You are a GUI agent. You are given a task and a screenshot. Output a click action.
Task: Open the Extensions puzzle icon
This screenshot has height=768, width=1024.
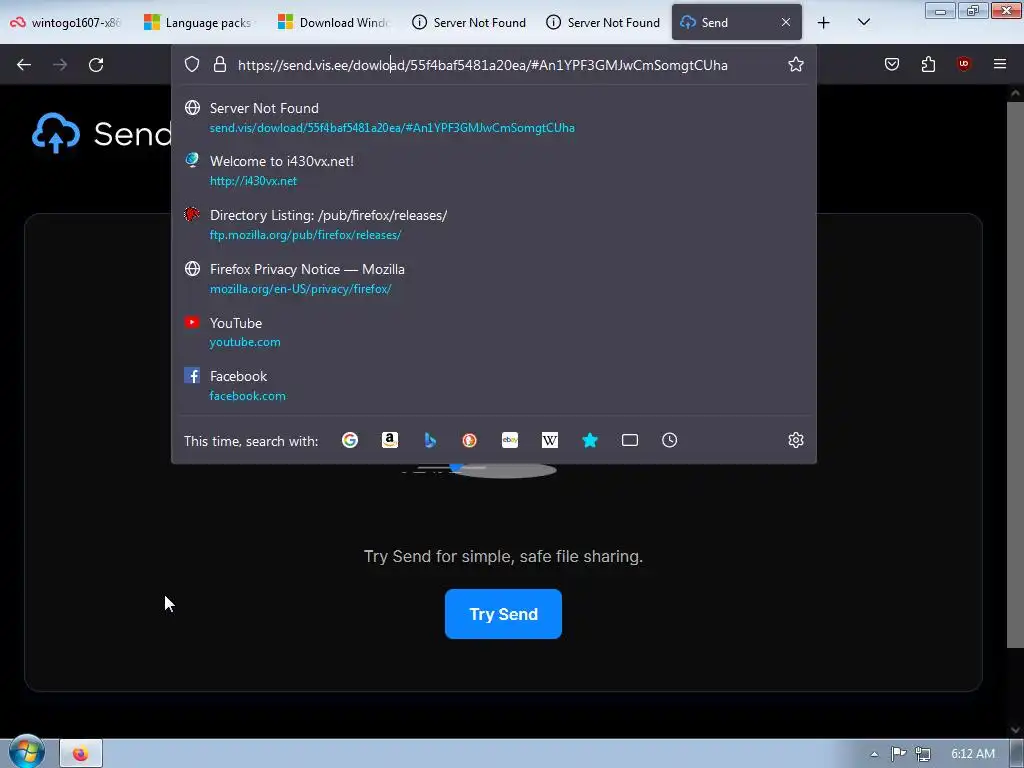(928, 64)
